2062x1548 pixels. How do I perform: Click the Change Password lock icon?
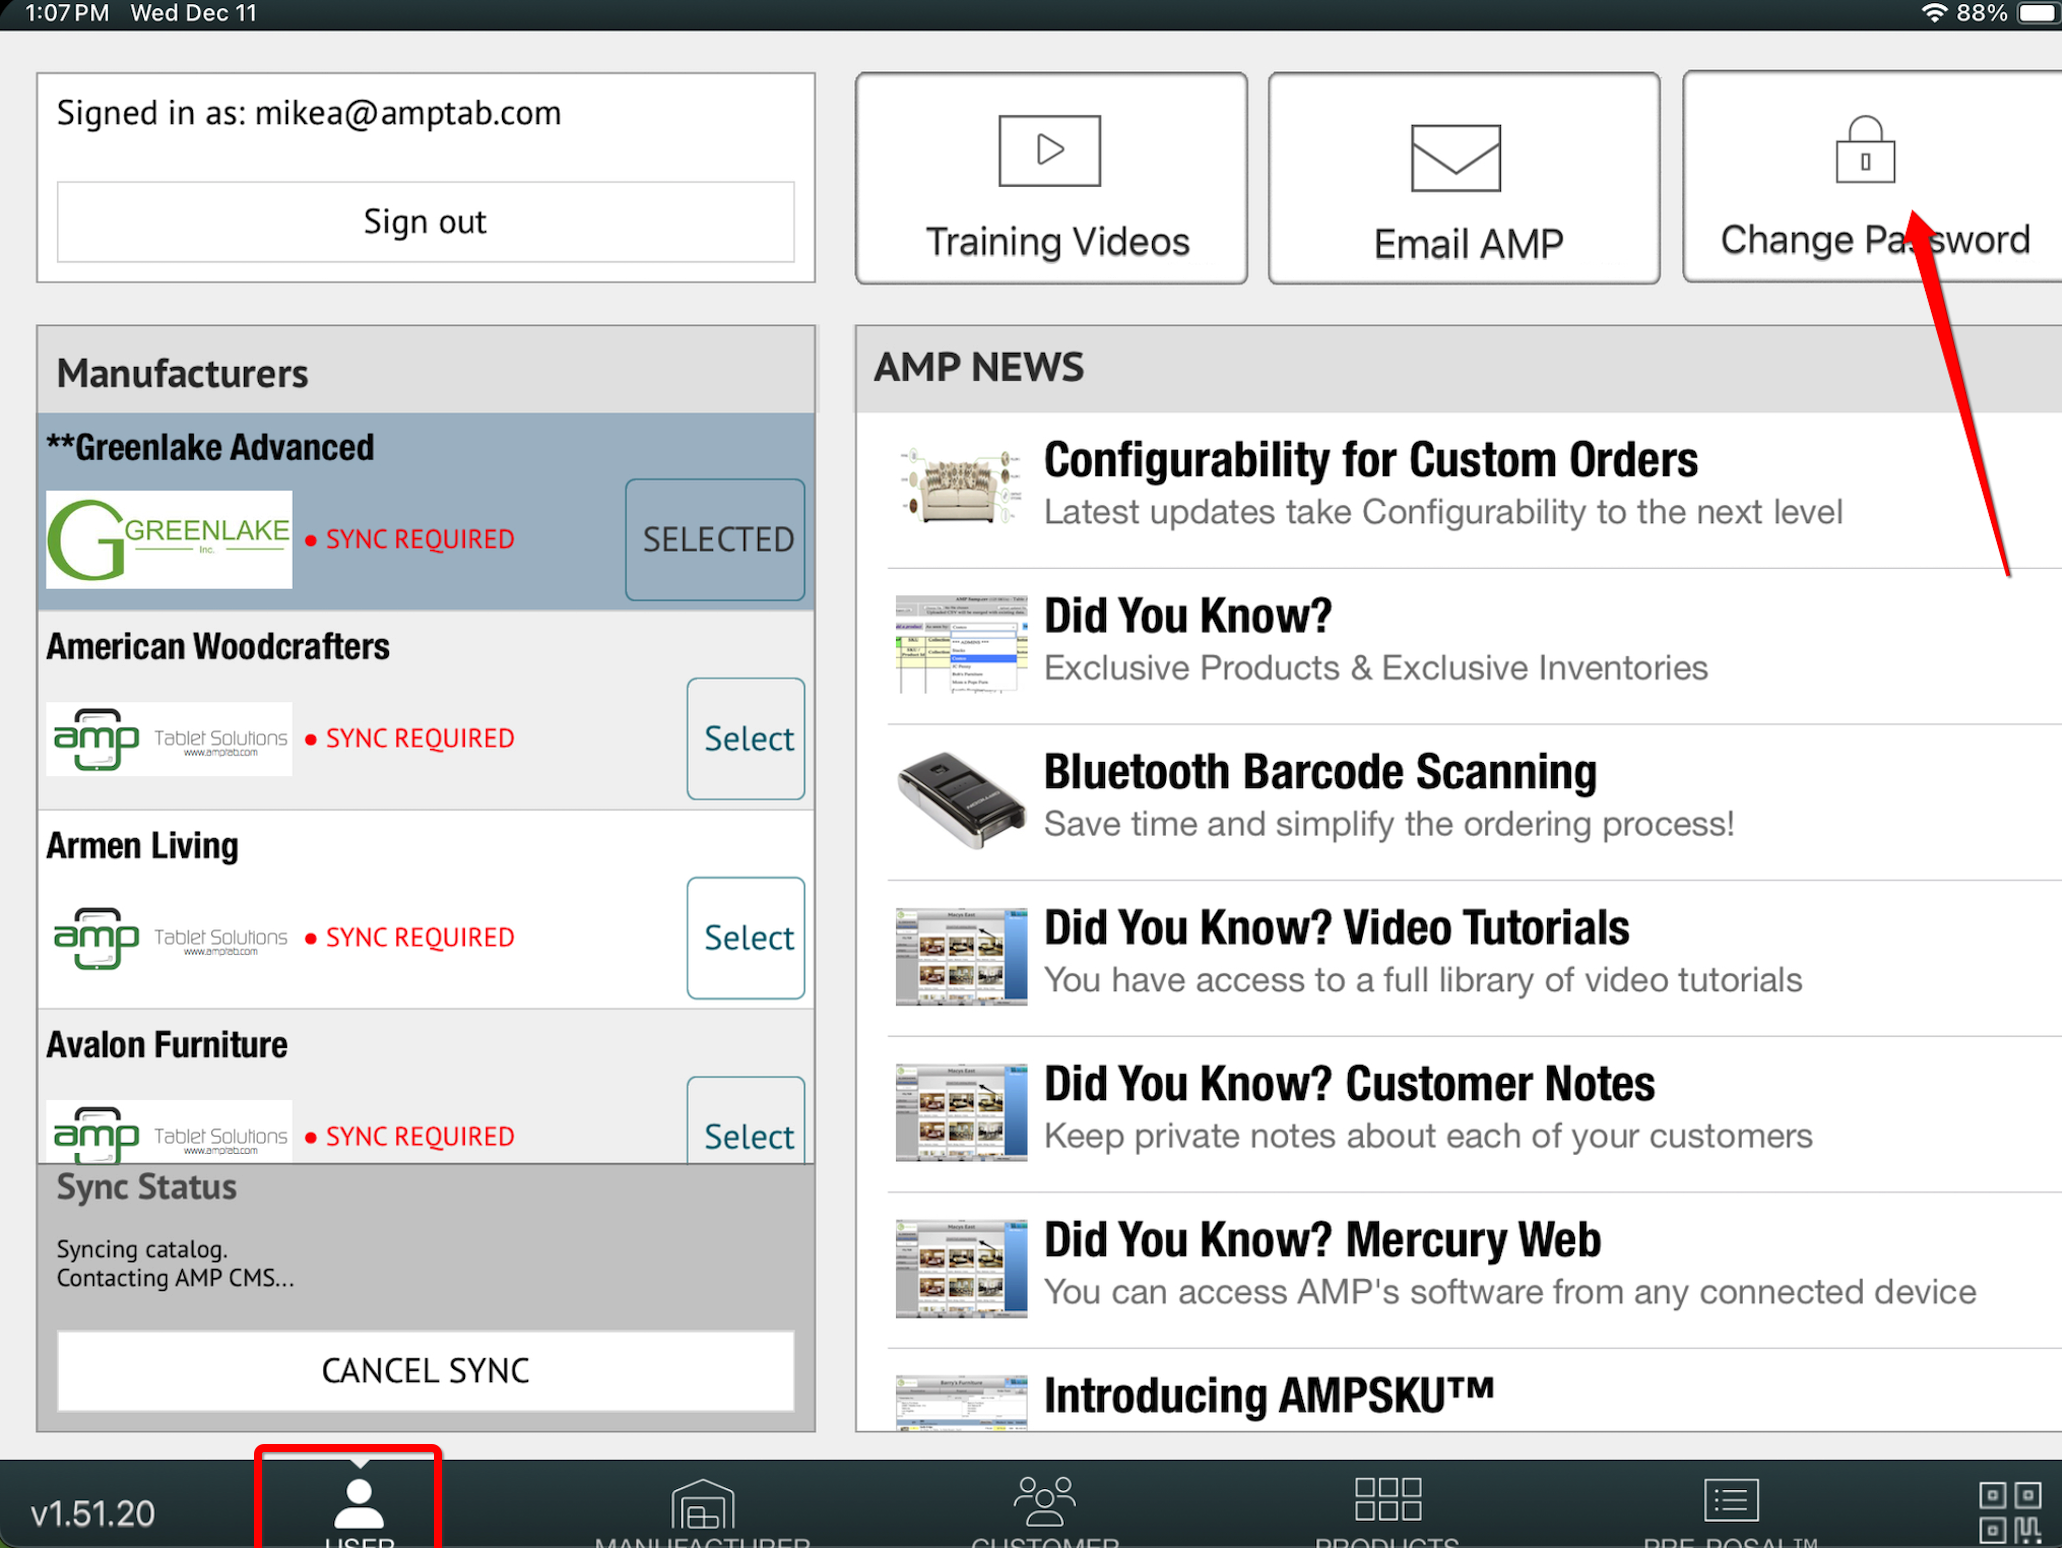pyautogui.click(x=1864, y=151)
